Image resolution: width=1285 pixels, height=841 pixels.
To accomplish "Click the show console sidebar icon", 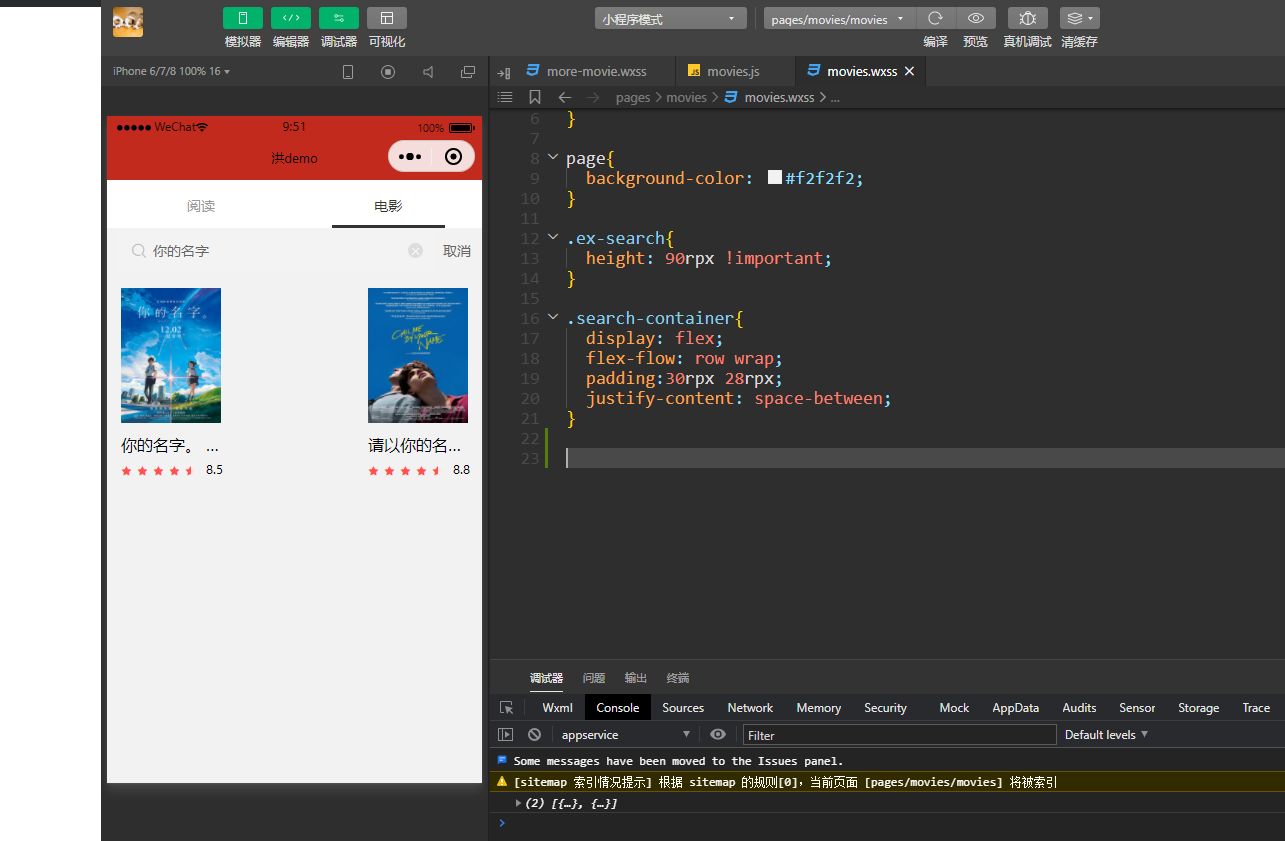I will click(x=505, y=735).
